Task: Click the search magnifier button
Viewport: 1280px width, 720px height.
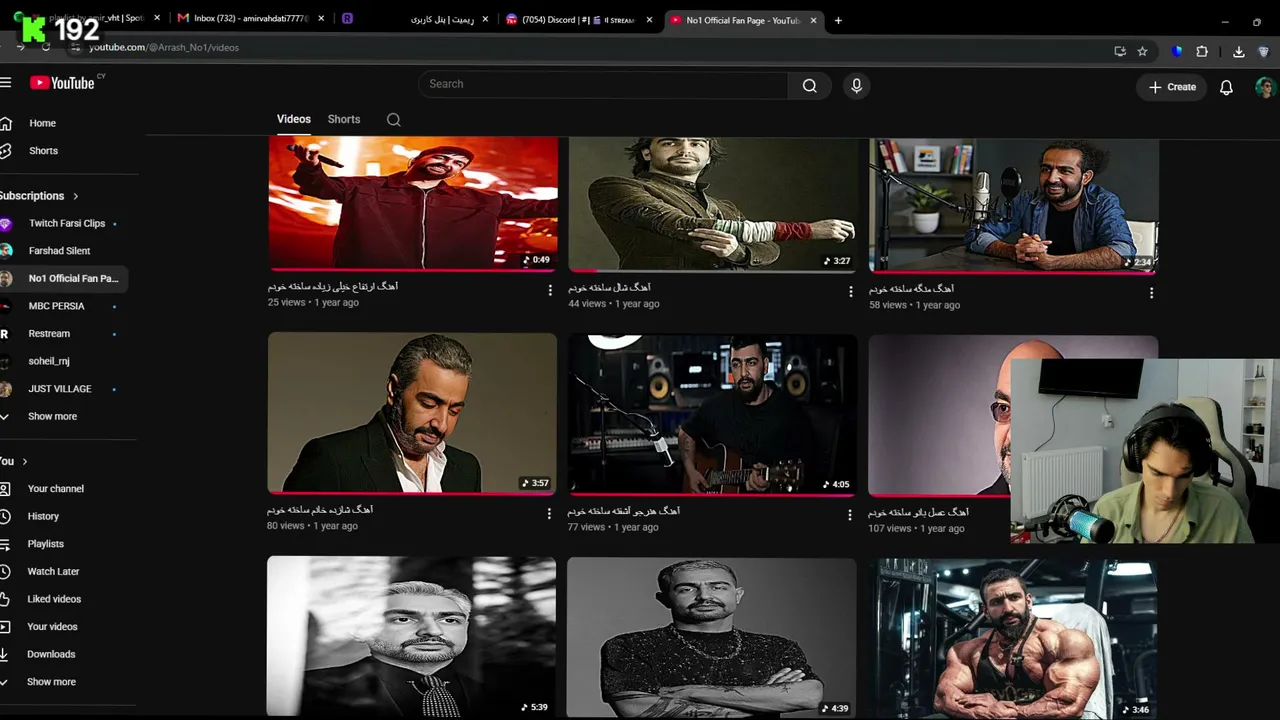Action: point(809,85)
